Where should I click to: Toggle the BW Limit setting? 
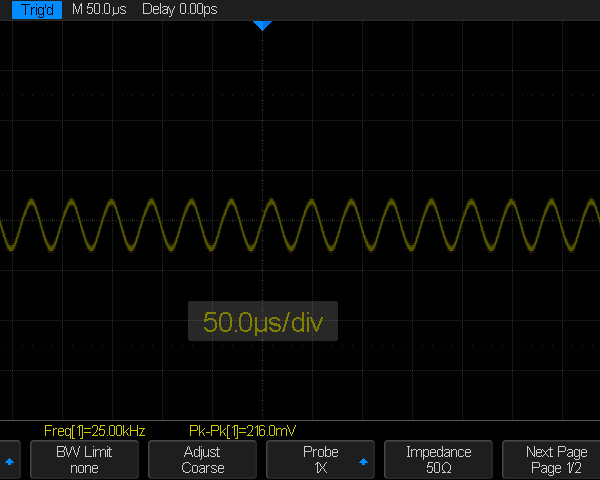coord(84,460)
